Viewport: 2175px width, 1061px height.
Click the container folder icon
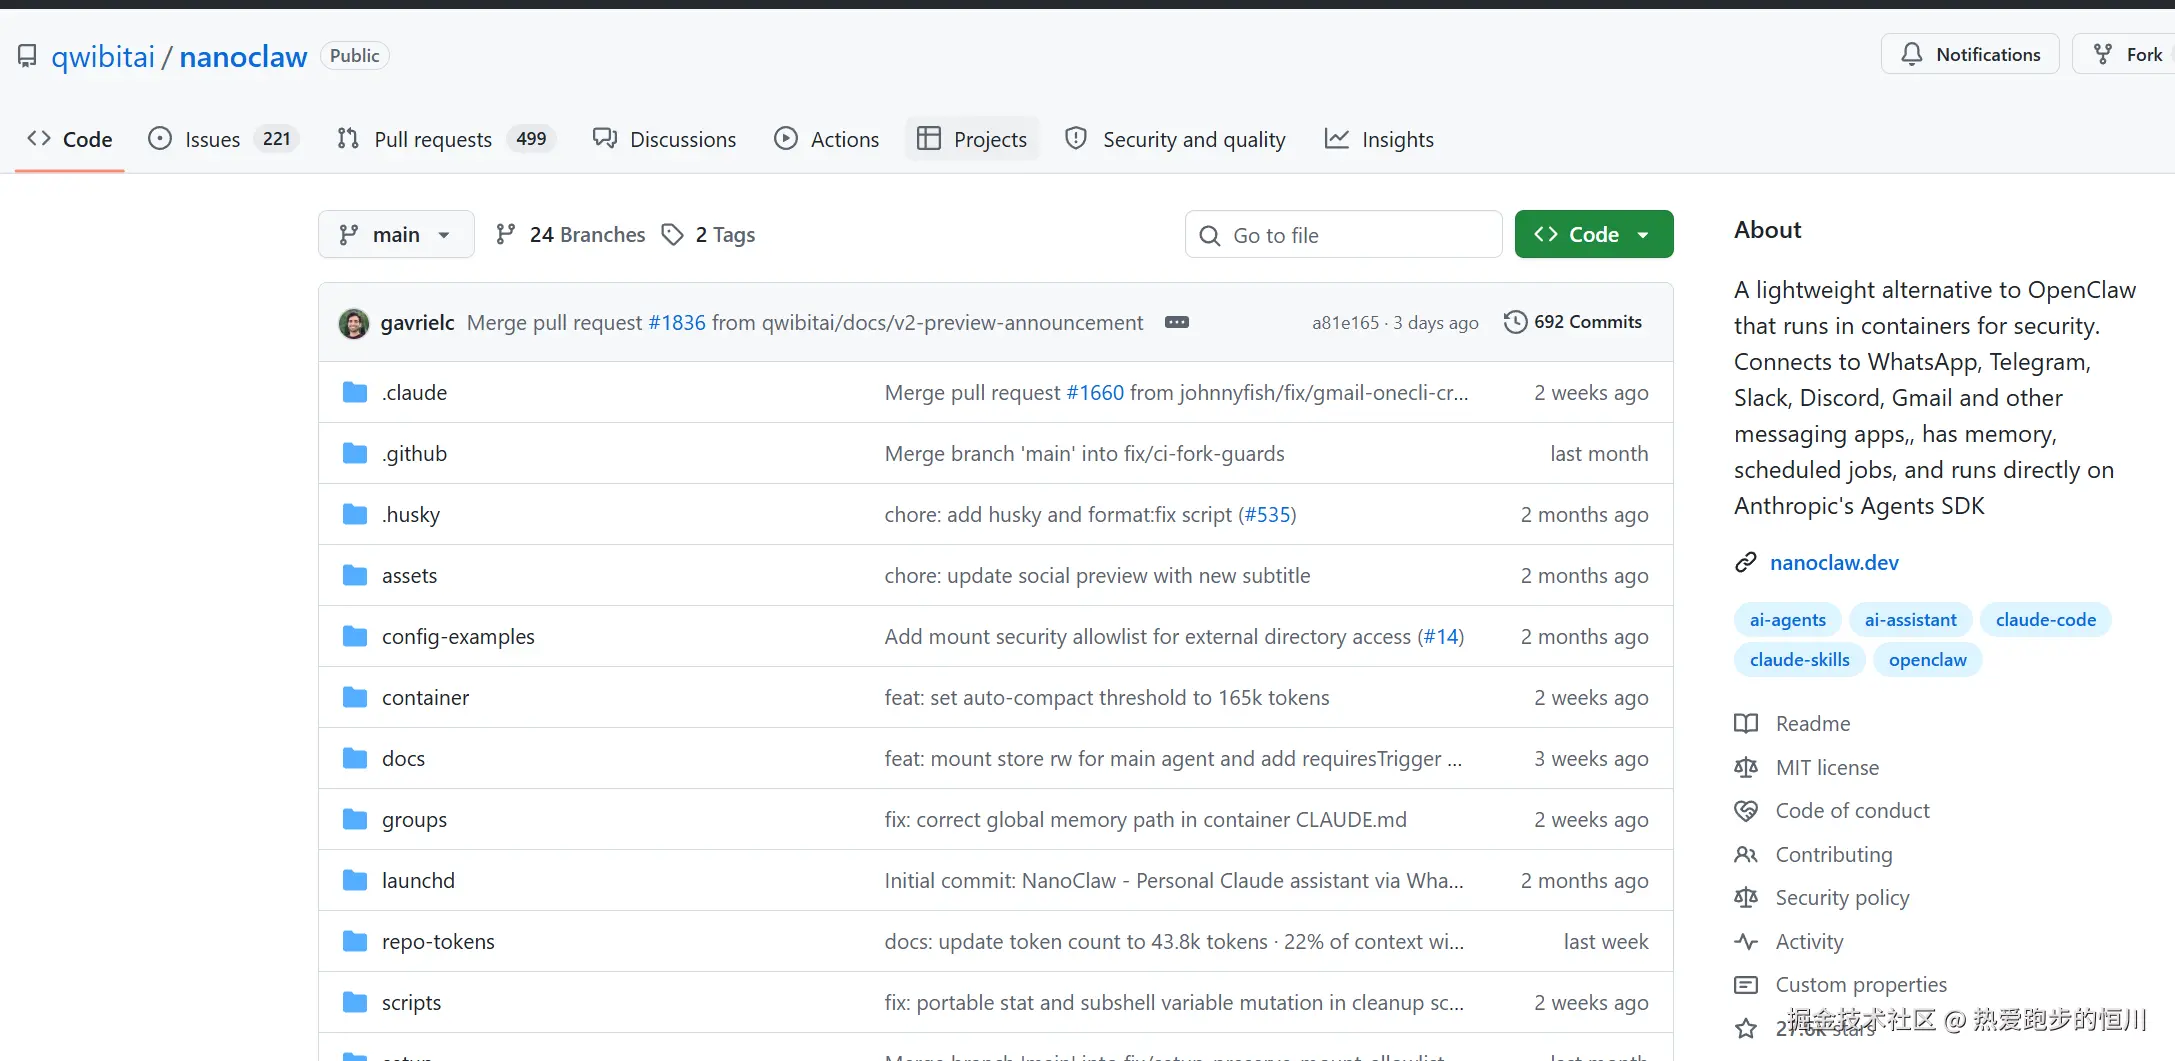click(x=355, y=697)
